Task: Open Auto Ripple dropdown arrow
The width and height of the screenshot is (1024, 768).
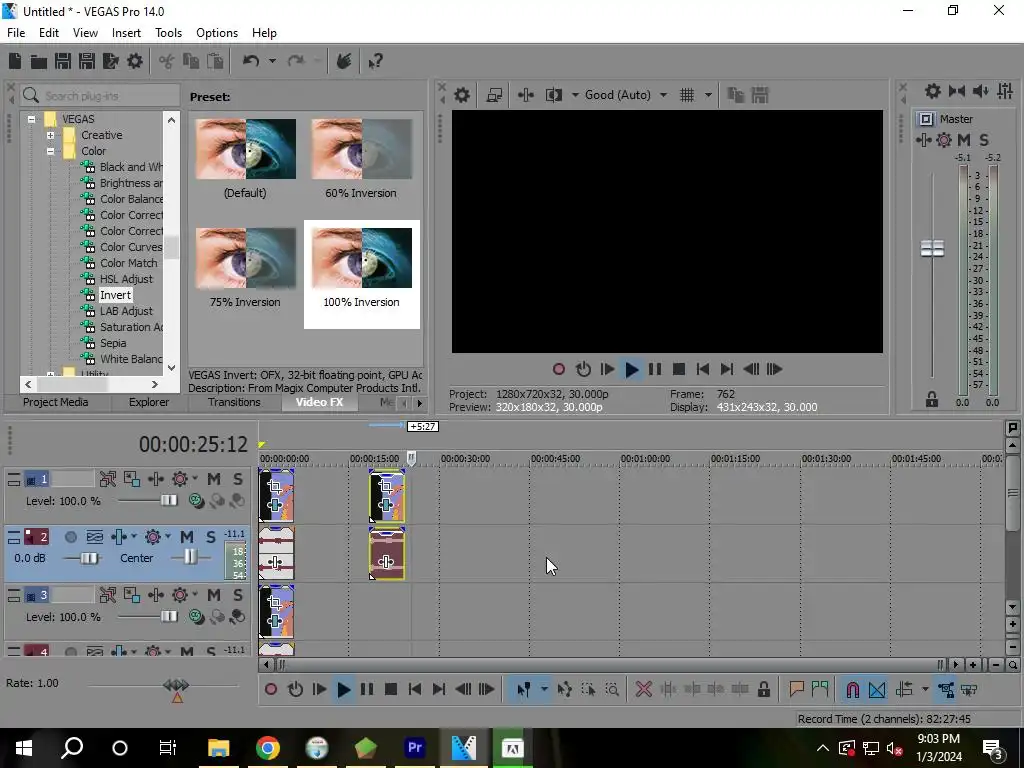Action: pyautogui.click(x=925, y=690)
